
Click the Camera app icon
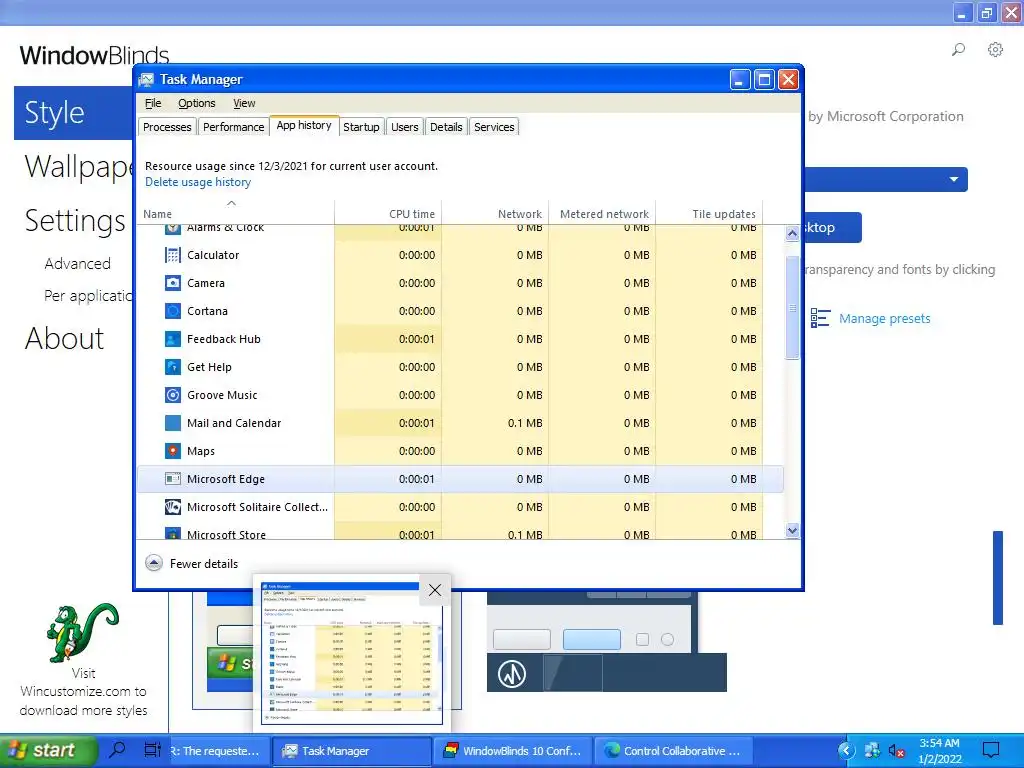coord(172,283)
